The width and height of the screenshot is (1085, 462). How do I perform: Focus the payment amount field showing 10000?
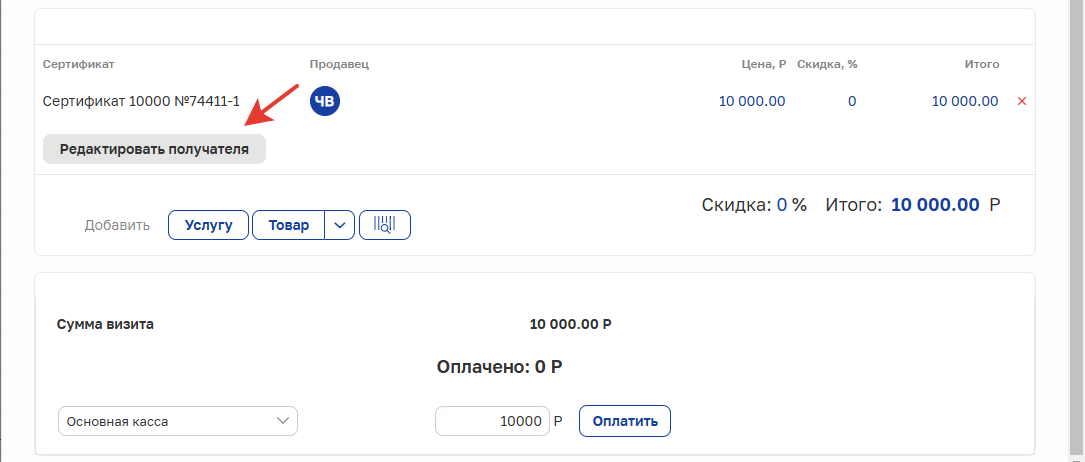pos(492,421)
